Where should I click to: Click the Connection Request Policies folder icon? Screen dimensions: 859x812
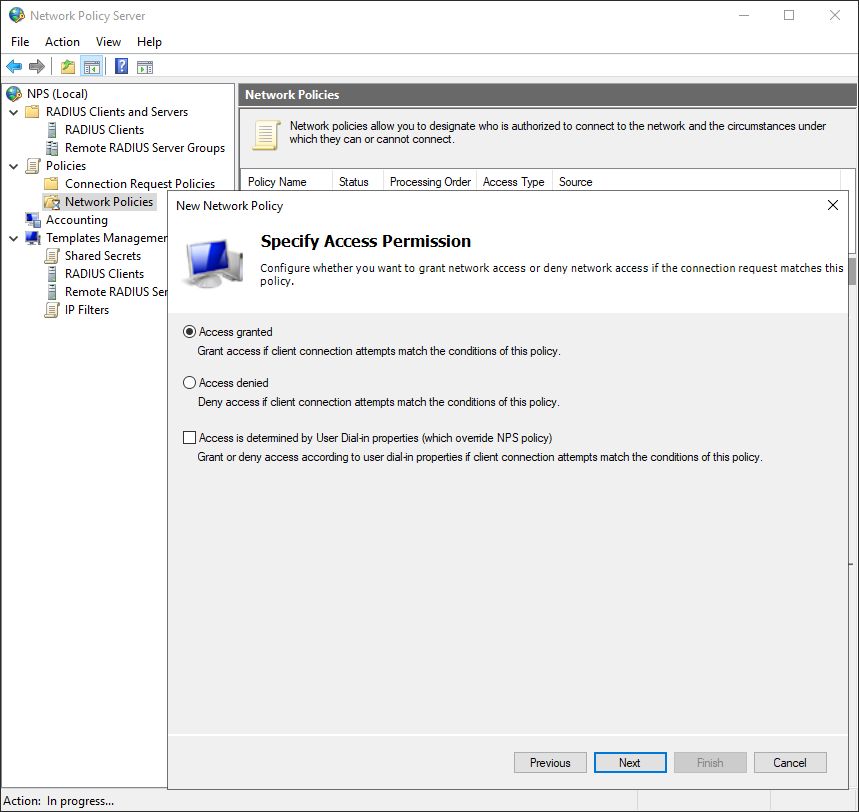pyautogui.click(x=51, y=184)
